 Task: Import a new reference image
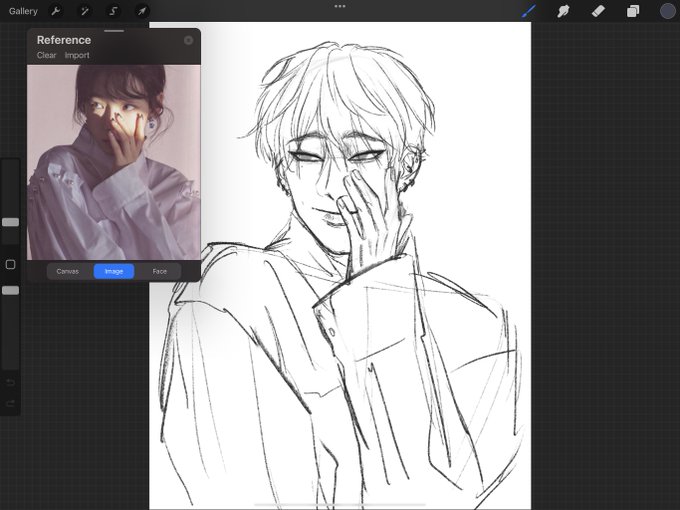[77, 55]
